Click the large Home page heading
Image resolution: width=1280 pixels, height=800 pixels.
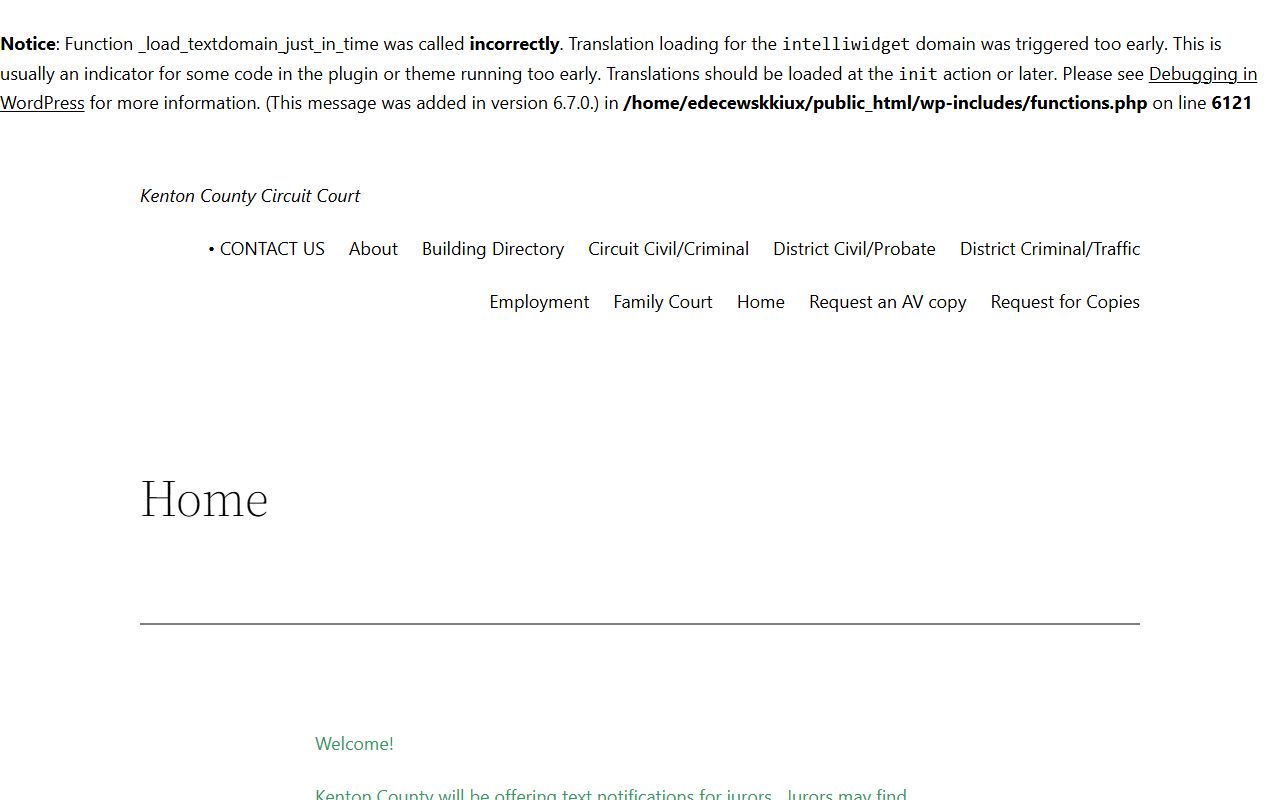coord(204,498)
